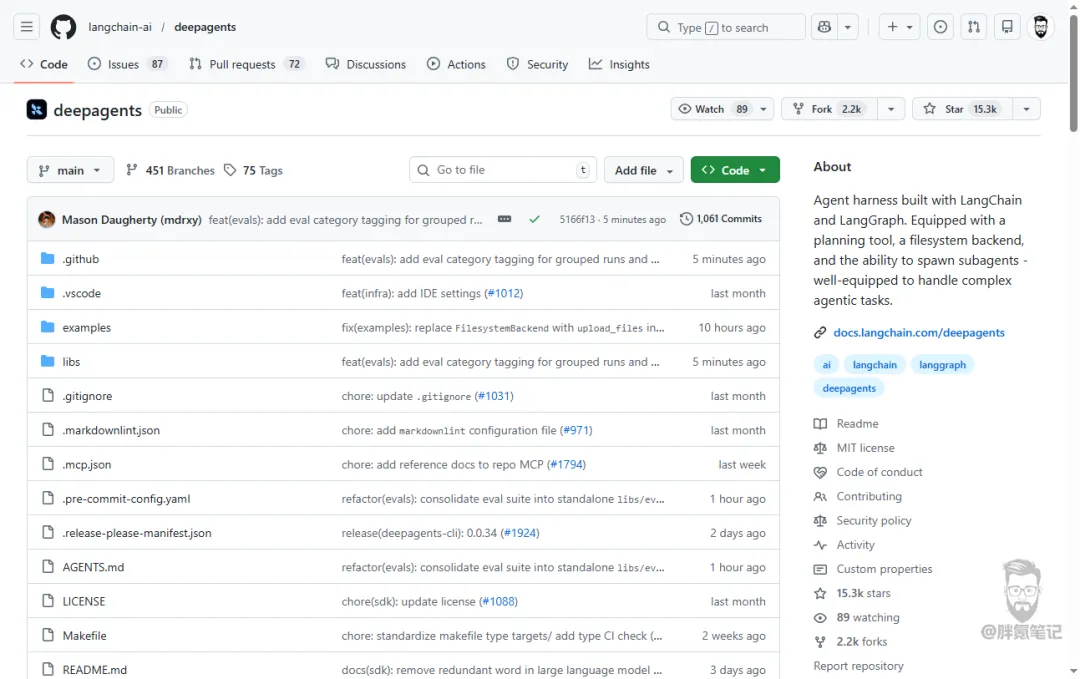1080x679 pixels.
Task: Open the .release-please-manifest.json file
Action: tap(136, 533)
